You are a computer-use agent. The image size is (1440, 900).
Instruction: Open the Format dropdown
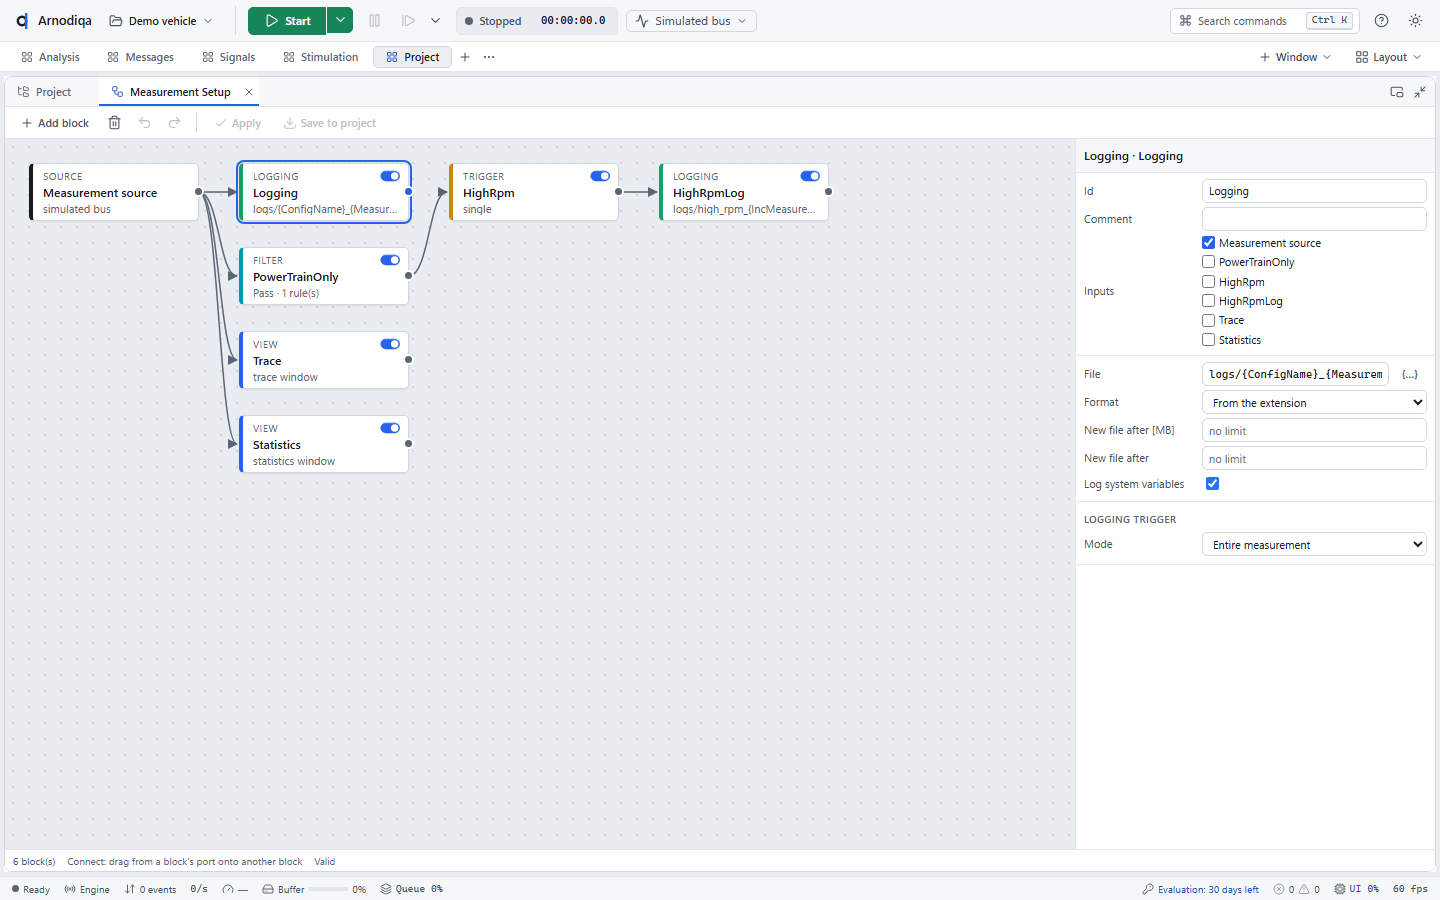[1314, 402]
